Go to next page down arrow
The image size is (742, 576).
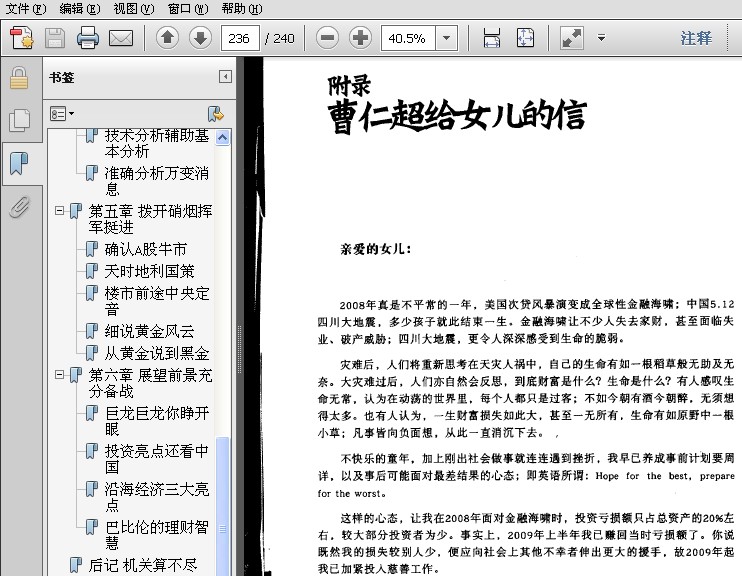[x=200, y=38]
